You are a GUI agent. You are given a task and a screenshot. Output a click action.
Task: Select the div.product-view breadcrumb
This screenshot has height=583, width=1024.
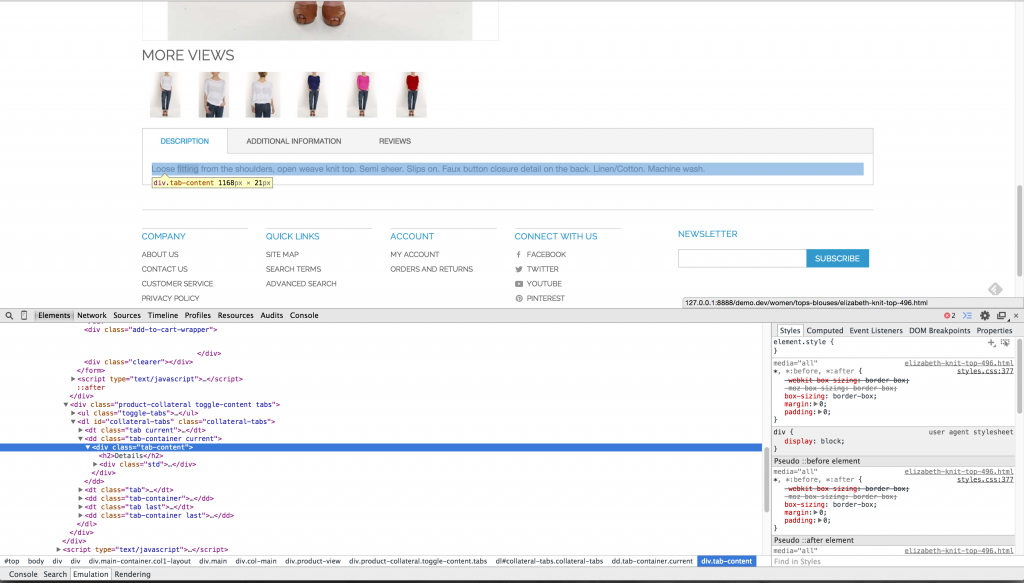pyautogui.click(x=313, y=561)
